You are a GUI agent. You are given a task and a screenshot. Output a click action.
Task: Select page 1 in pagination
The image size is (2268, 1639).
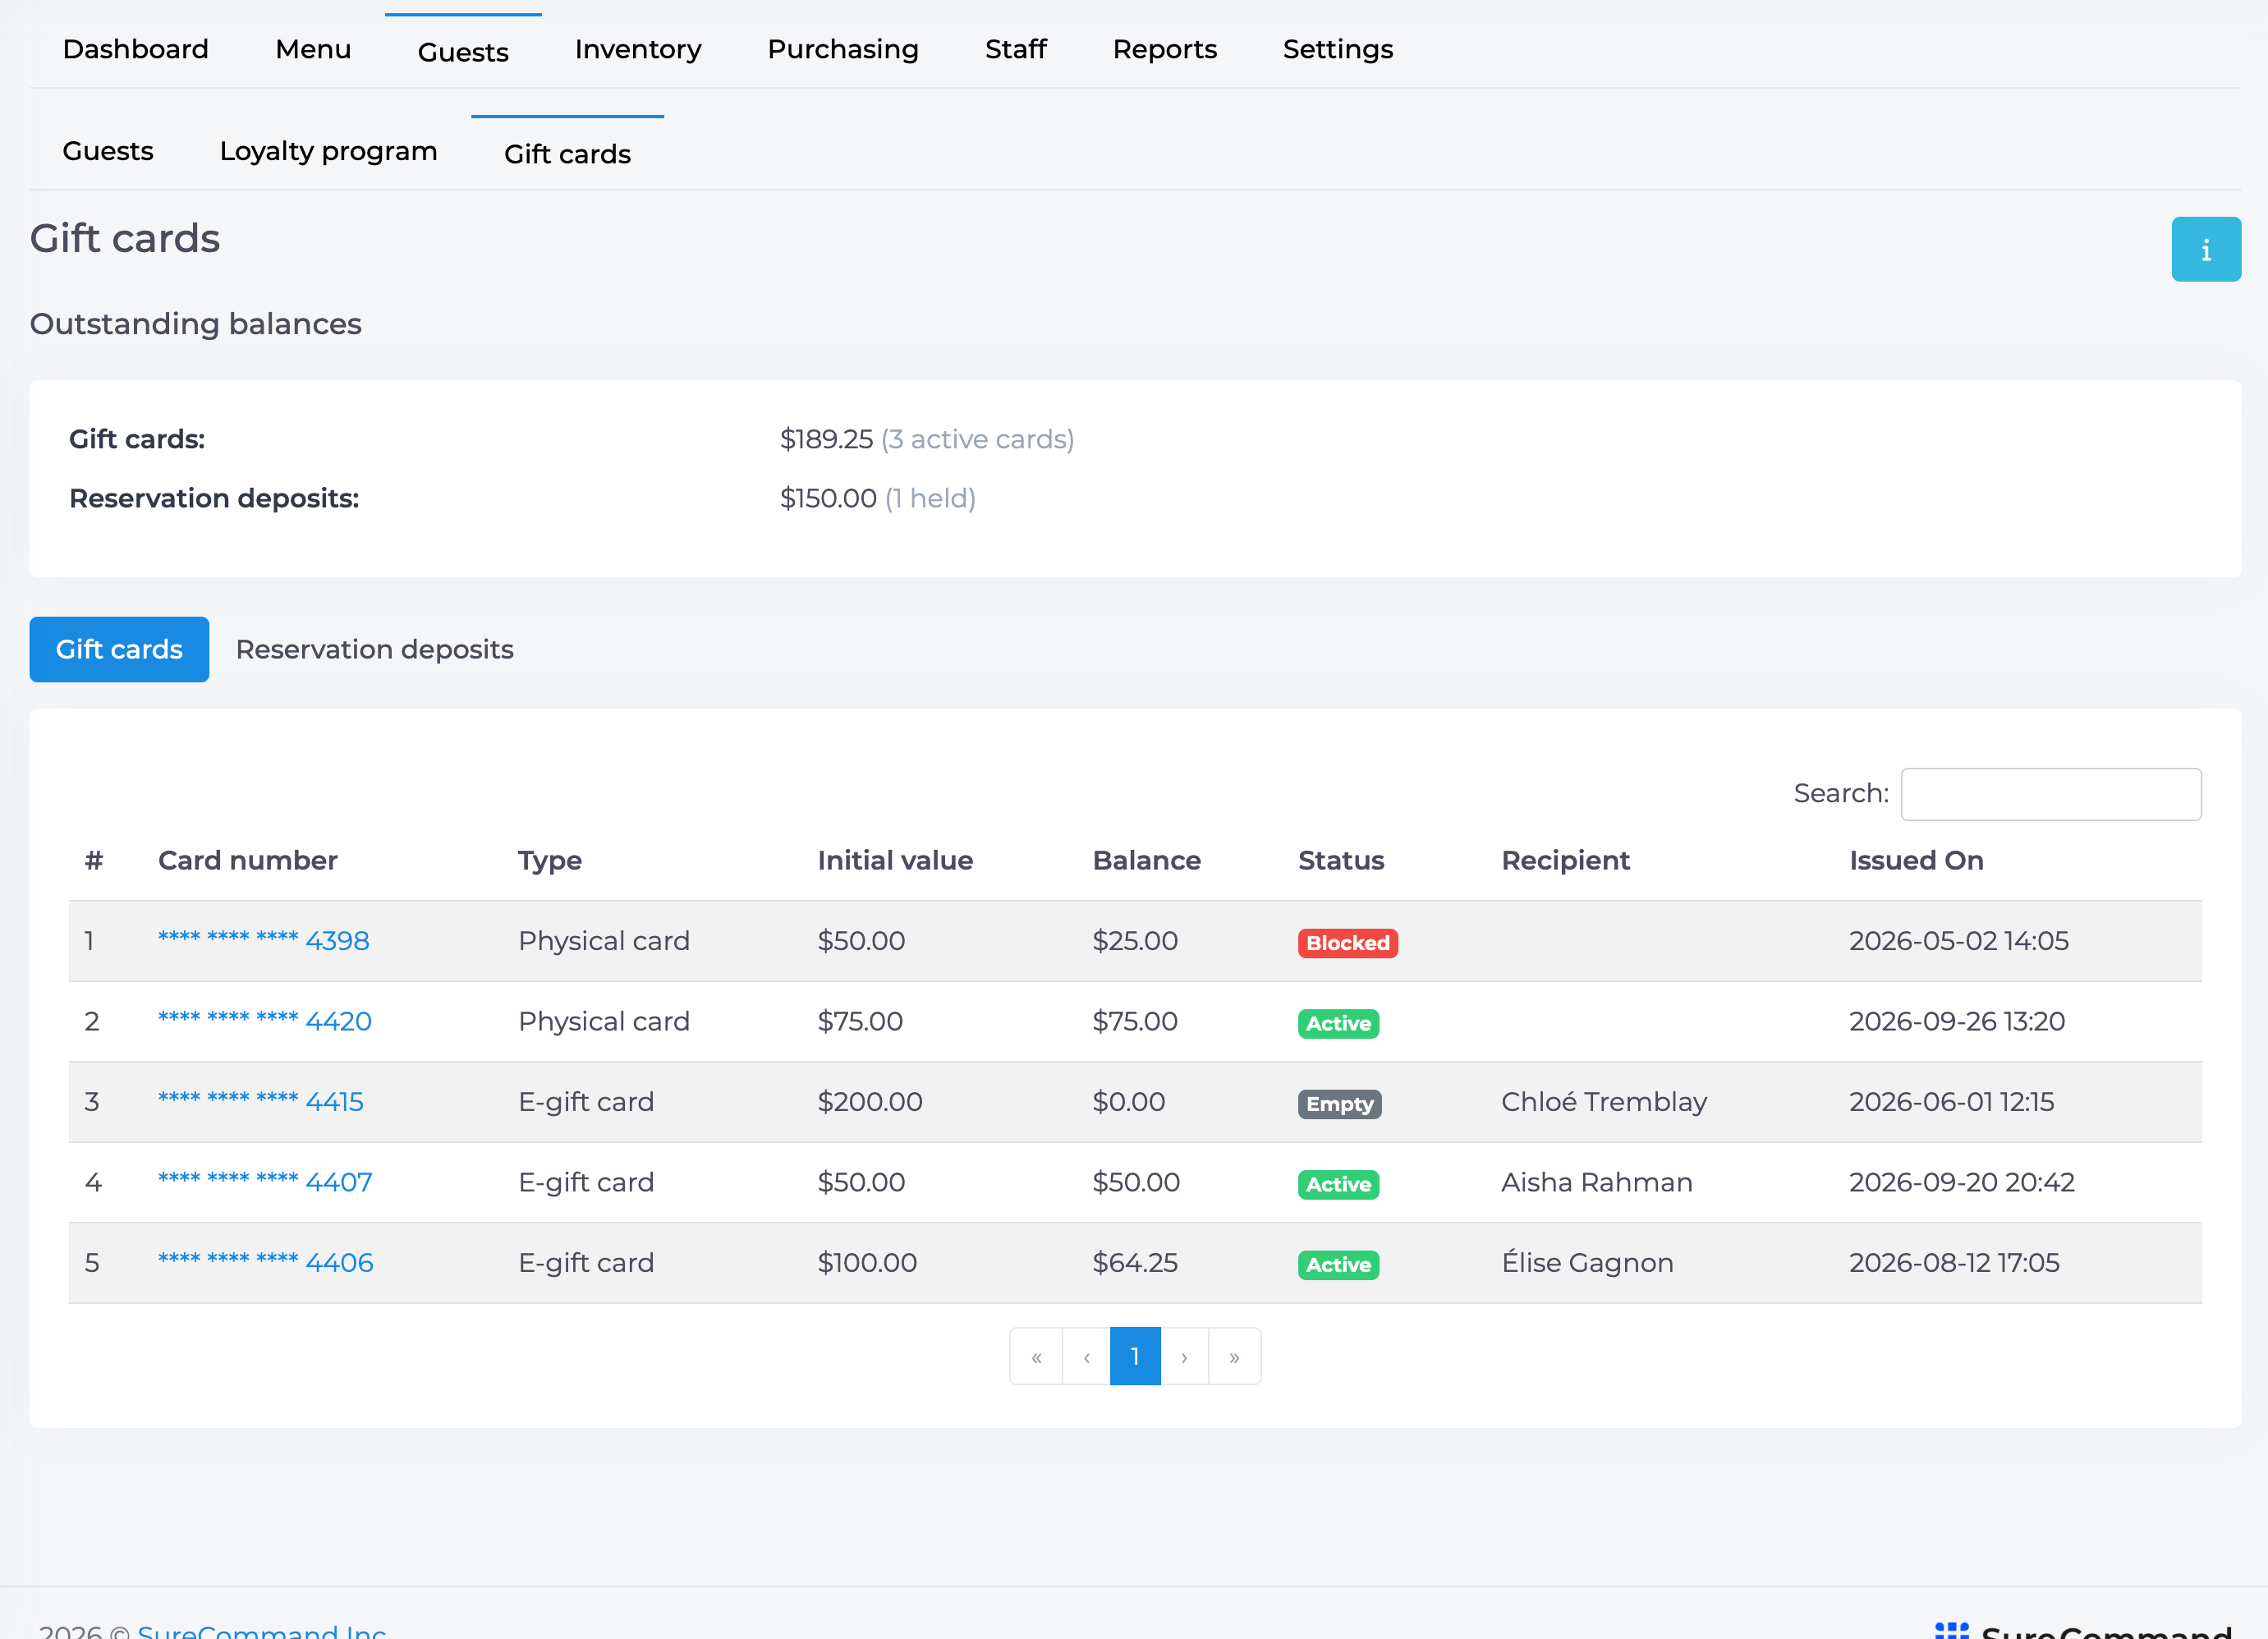click(1135, 1356)
